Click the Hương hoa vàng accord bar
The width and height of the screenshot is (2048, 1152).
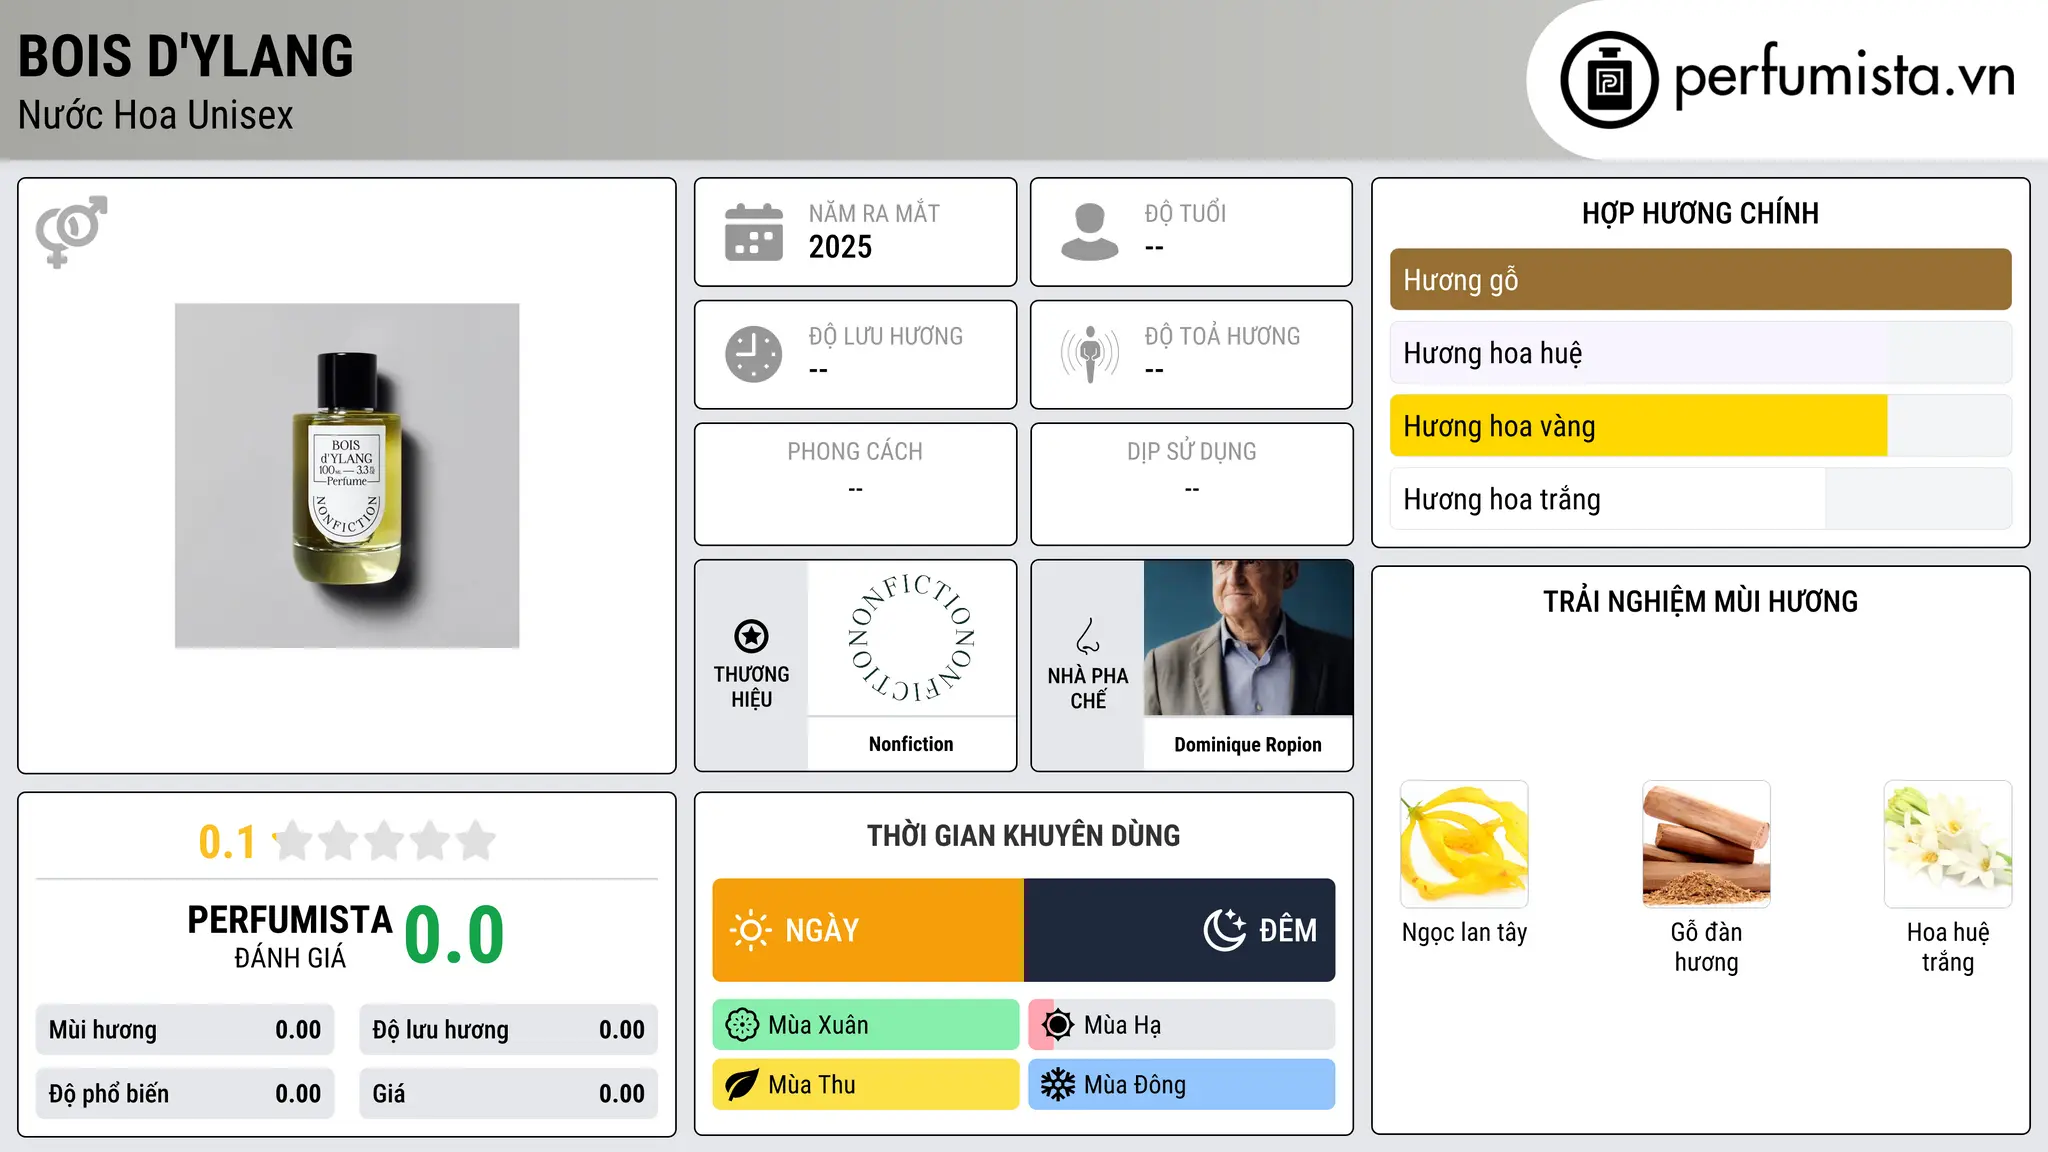(1700, 426)
